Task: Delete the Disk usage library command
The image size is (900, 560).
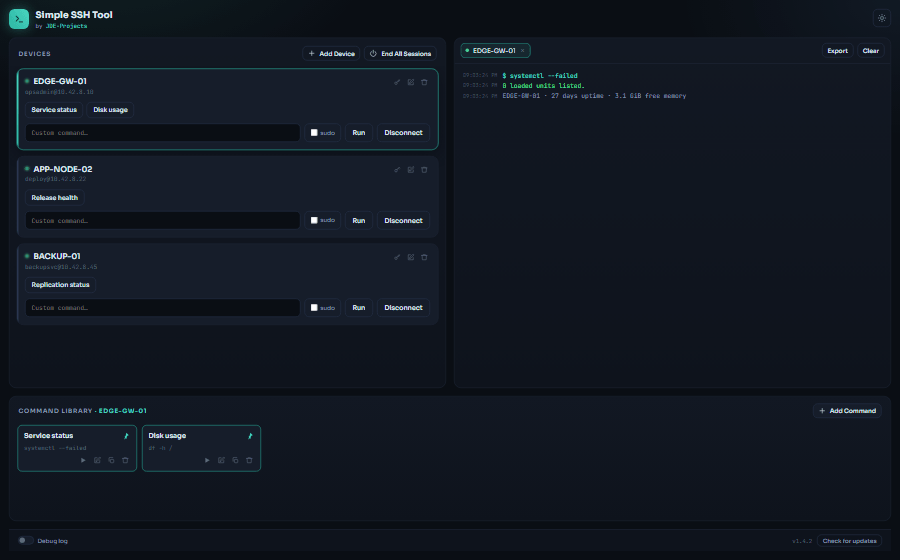Action: coord(249,460)
